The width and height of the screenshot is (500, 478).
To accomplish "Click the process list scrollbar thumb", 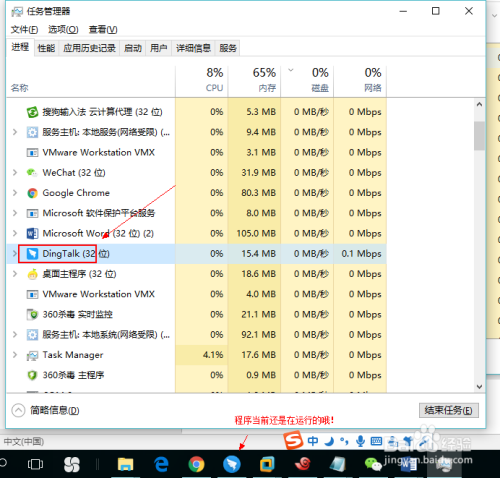I will coord(480,136).
